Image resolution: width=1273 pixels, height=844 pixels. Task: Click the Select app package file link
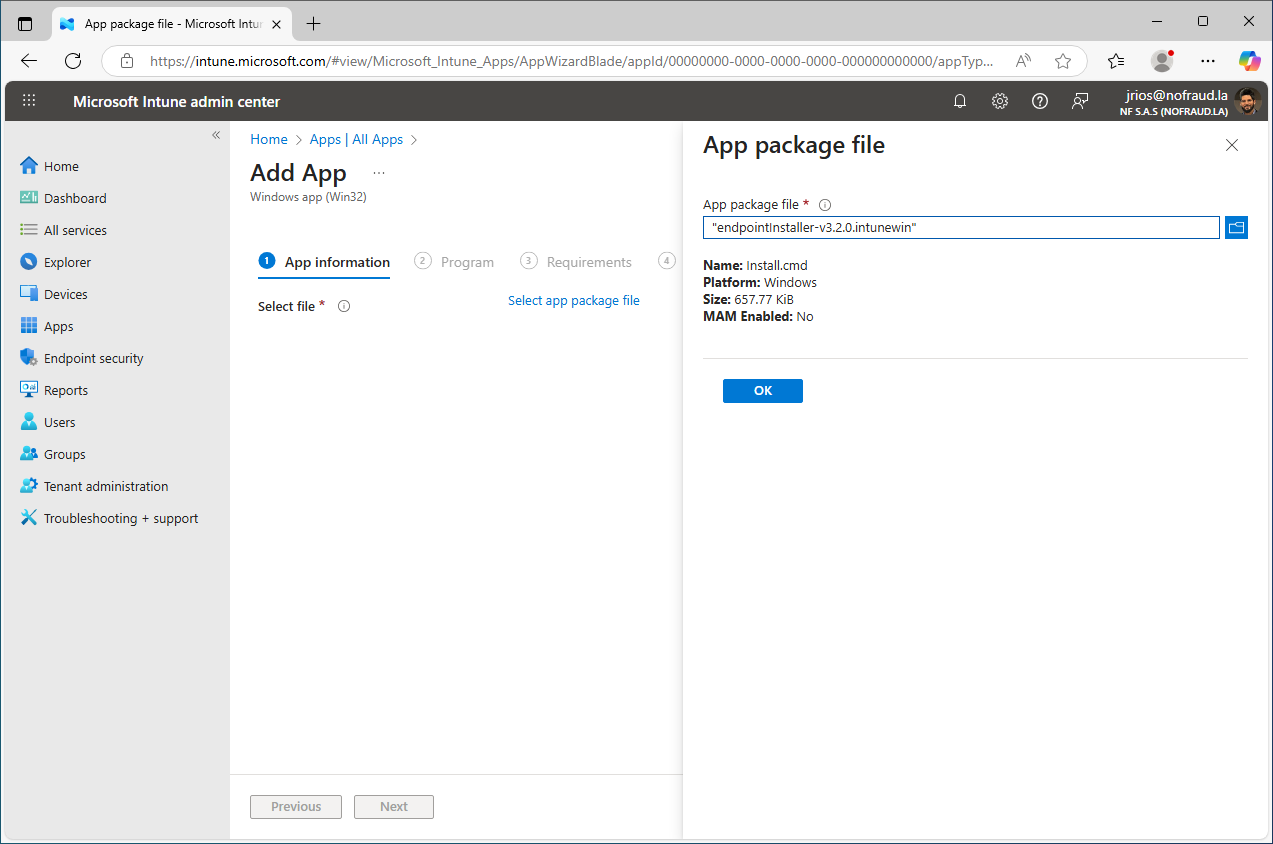[x=574, y=300]
